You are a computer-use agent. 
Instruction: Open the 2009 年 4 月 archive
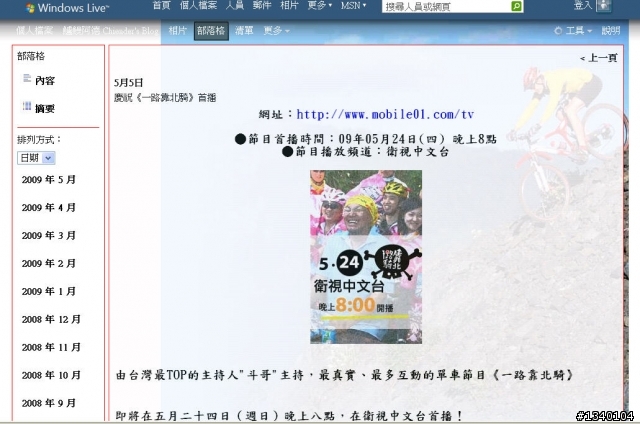coord(49,208)
